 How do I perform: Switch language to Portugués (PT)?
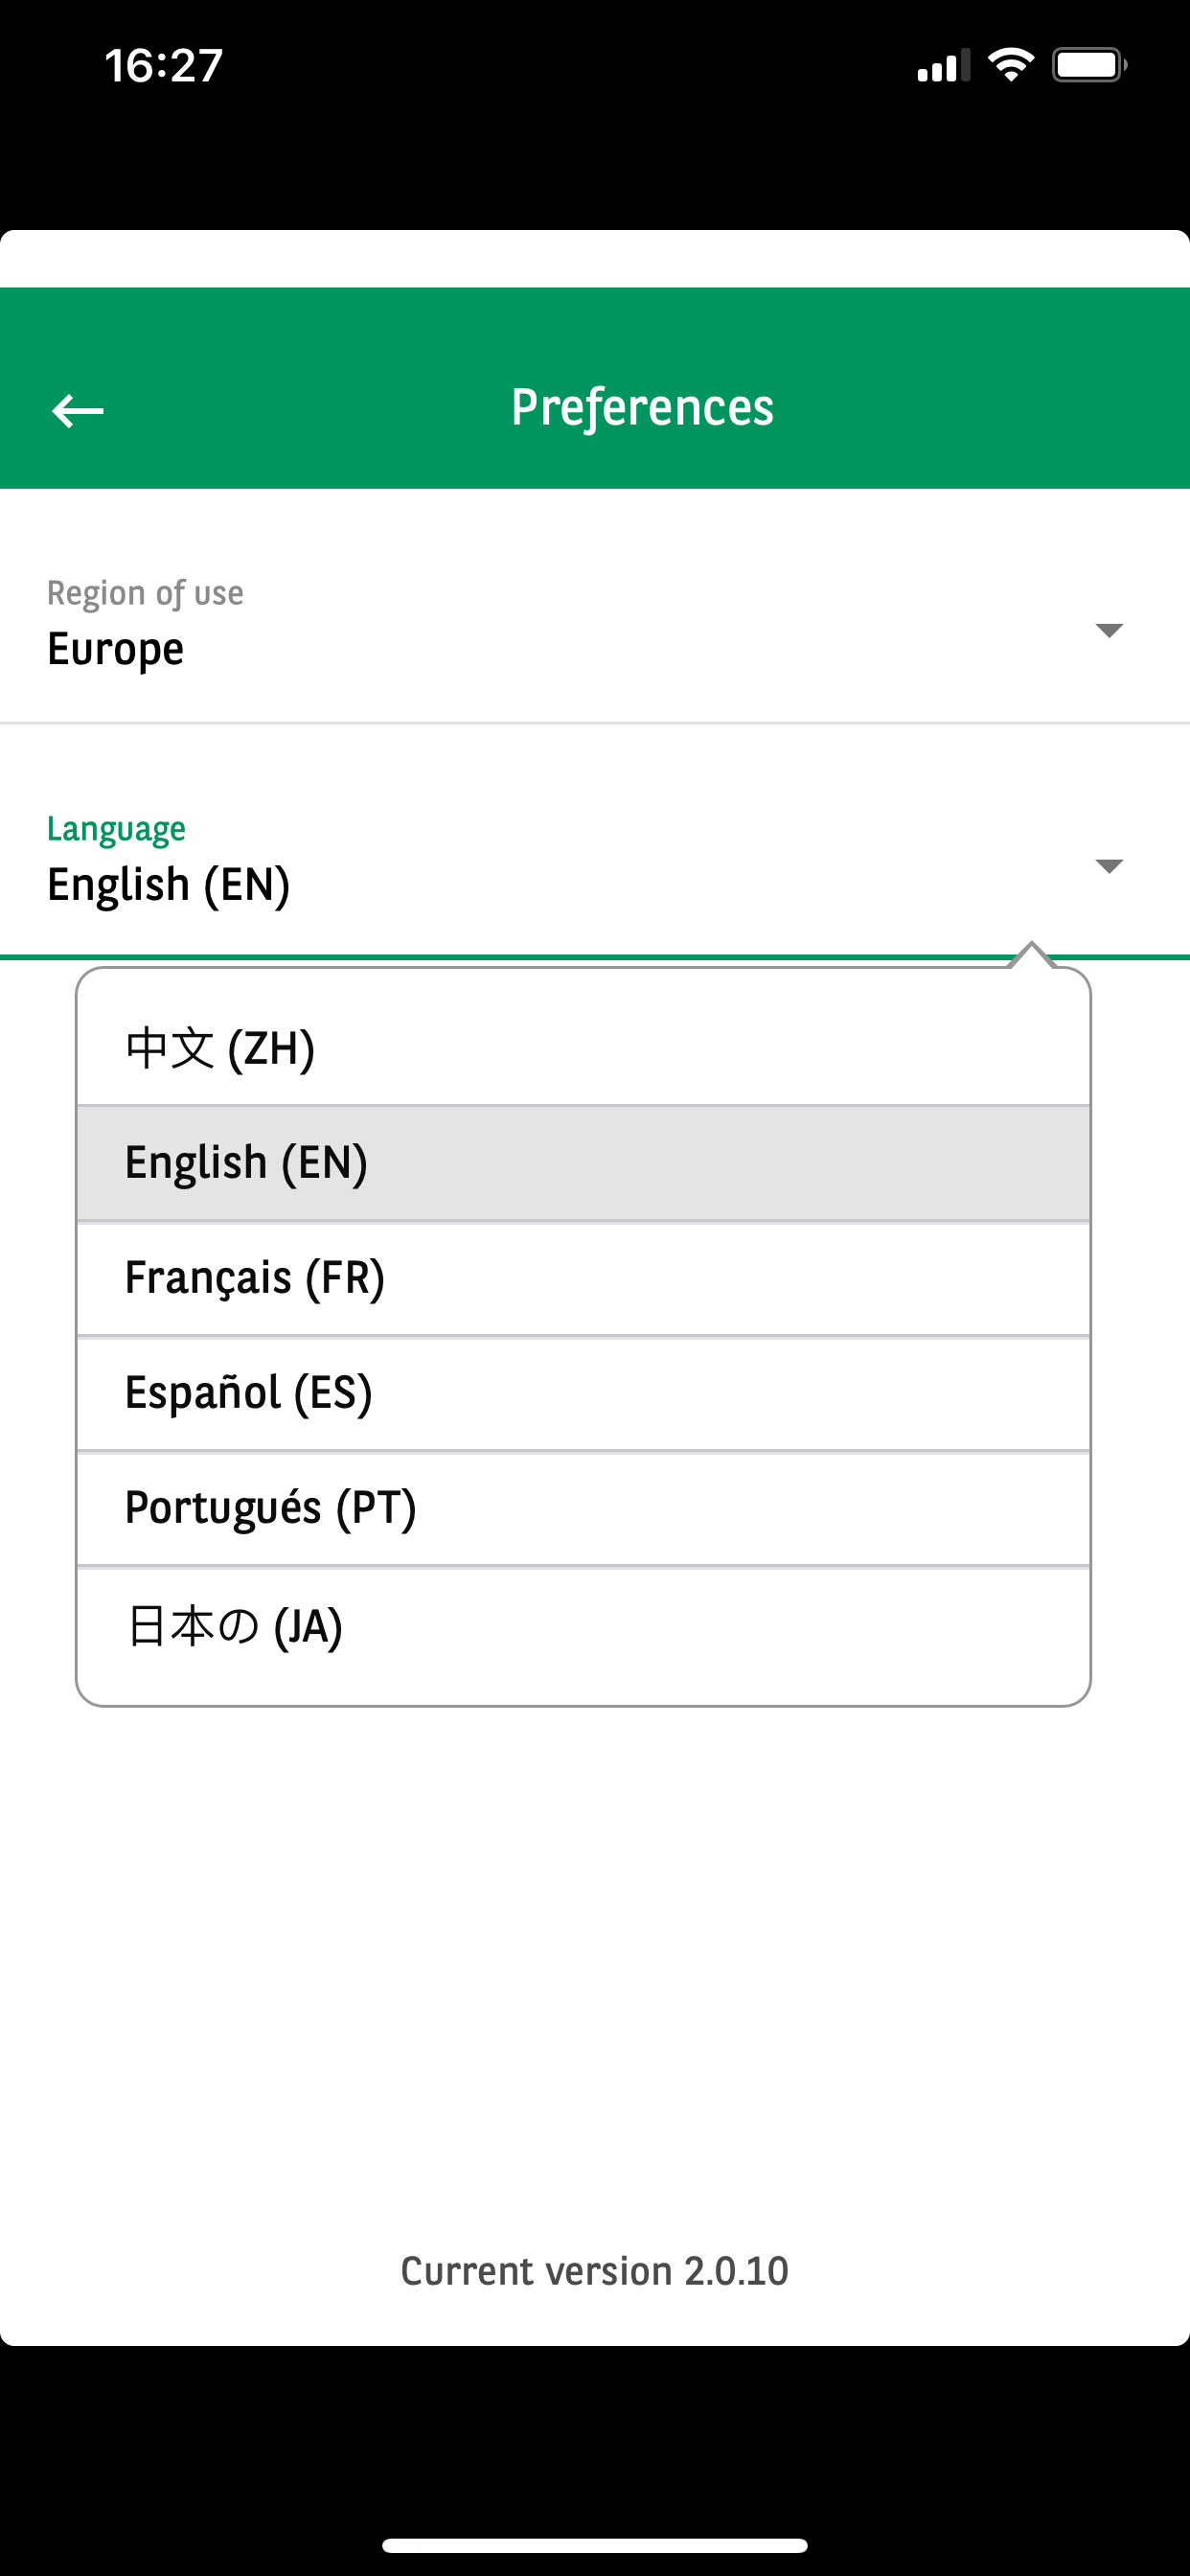[x=270, y=1508]
